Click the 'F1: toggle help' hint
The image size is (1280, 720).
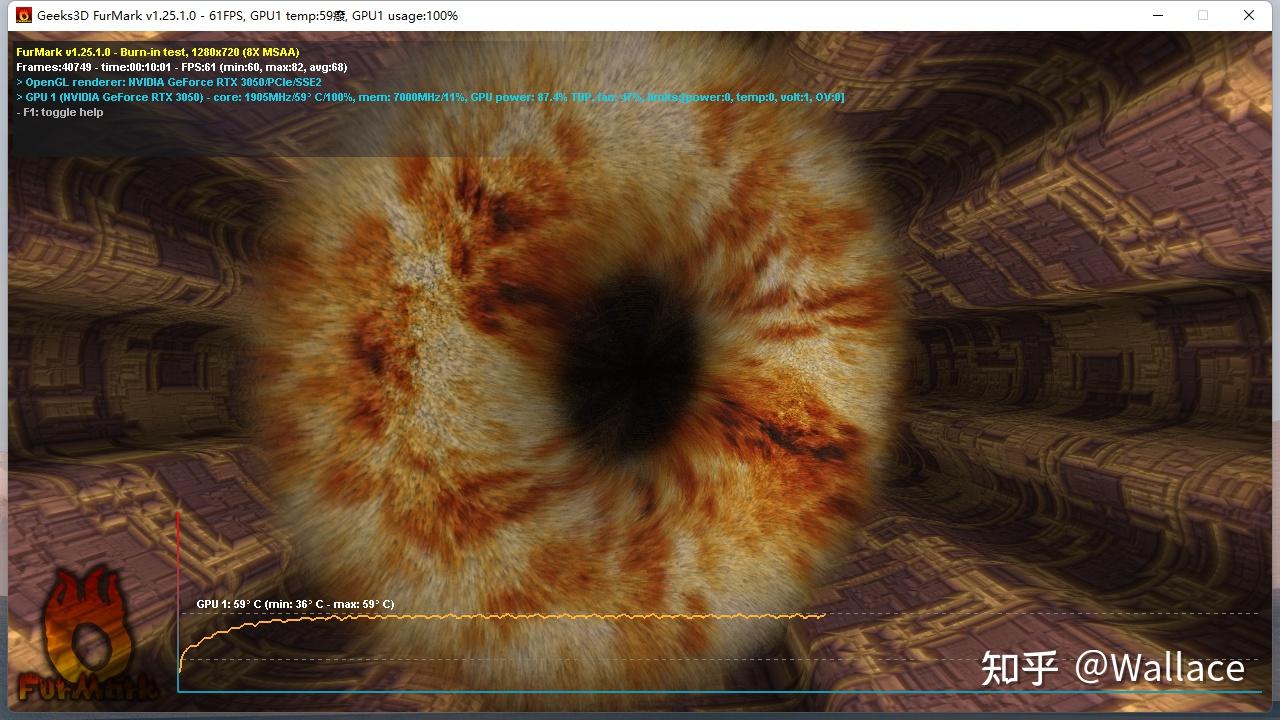click(x=60, y=112)
